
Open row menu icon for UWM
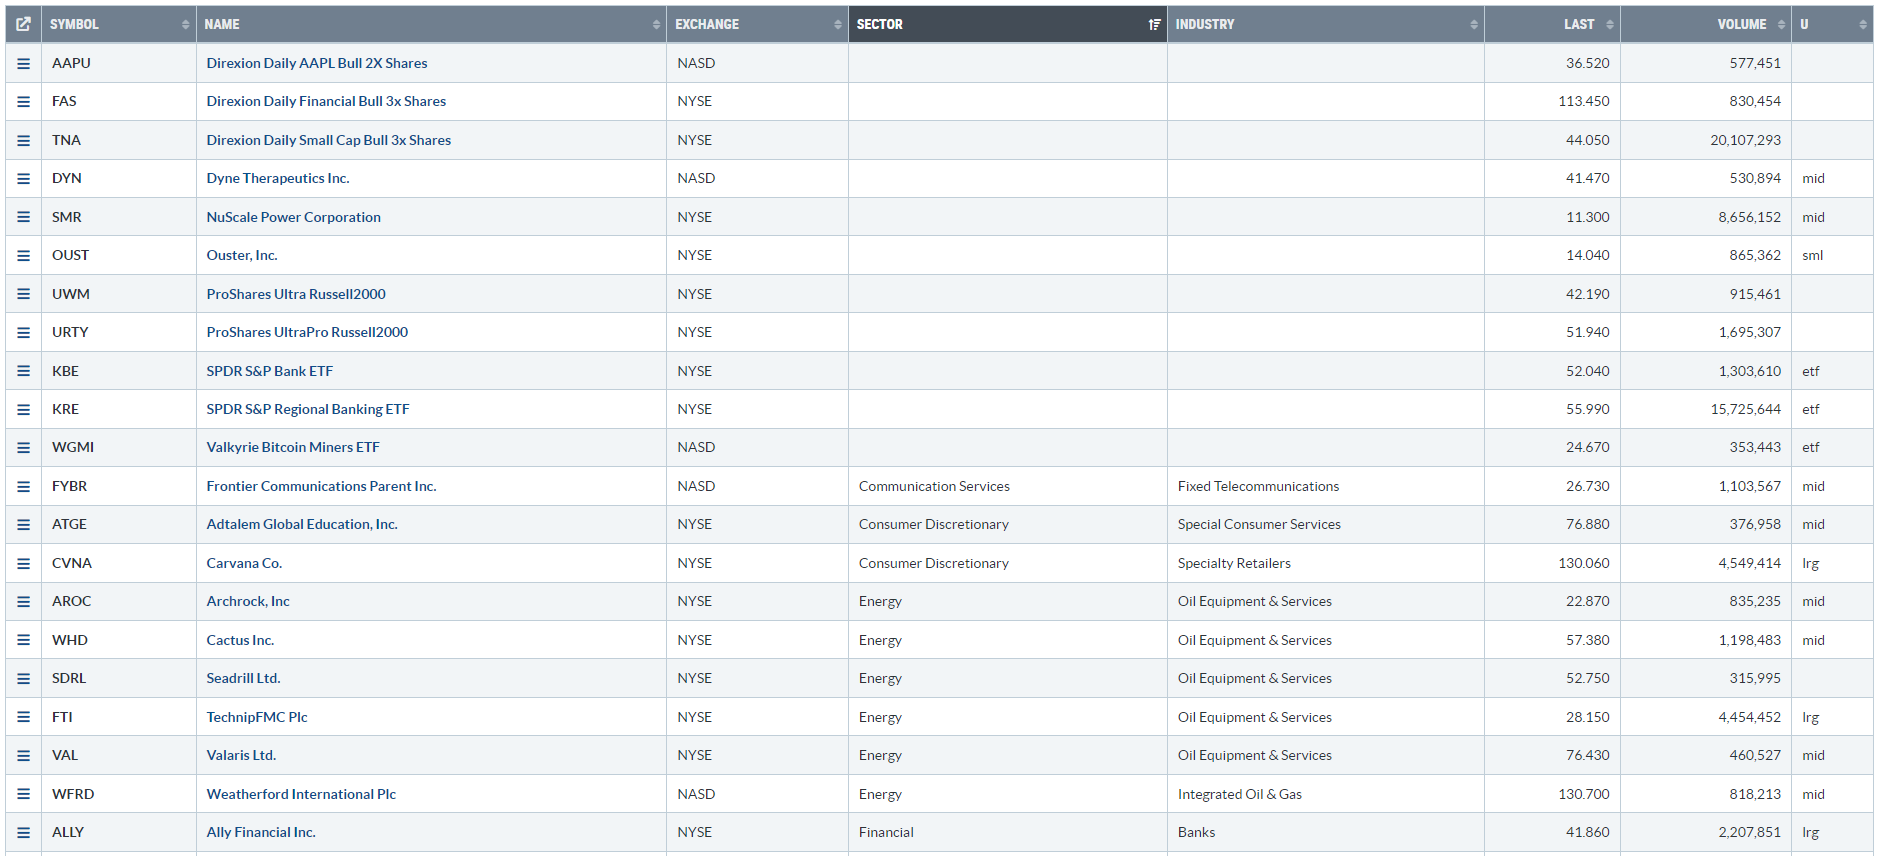23,294
